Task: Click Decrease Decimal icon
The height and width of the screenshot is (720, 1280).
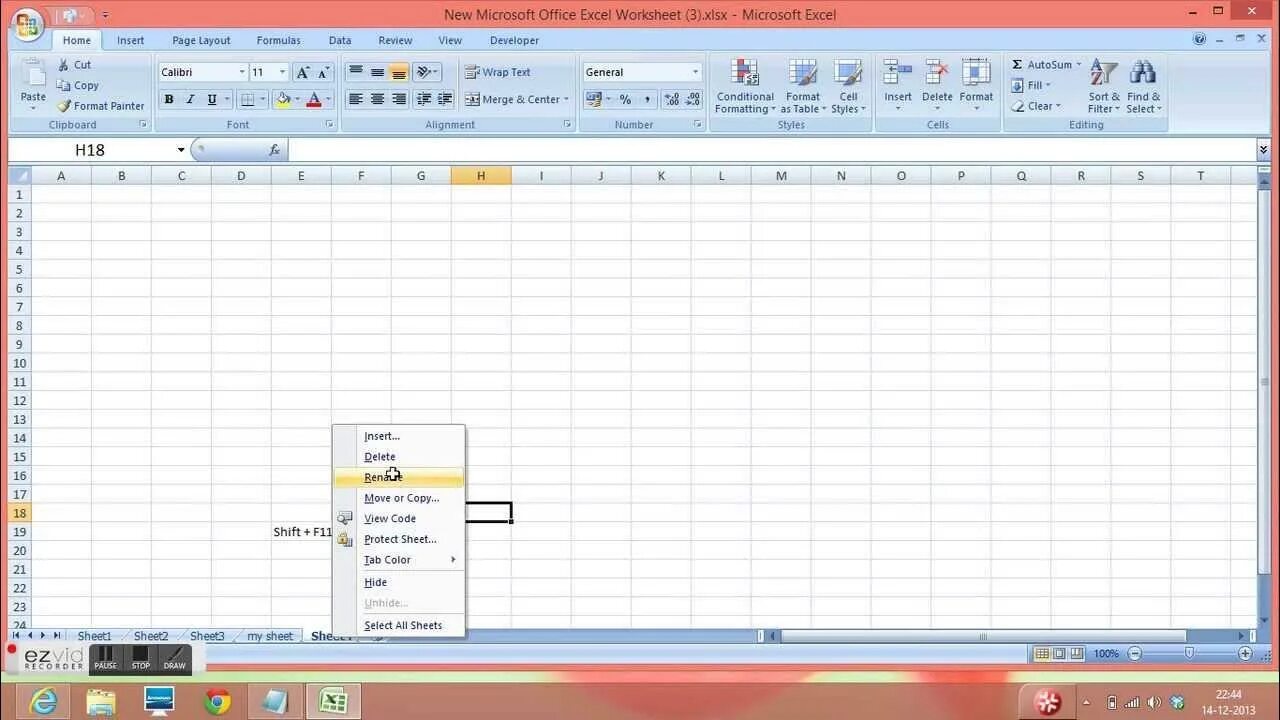Action: 692,99
